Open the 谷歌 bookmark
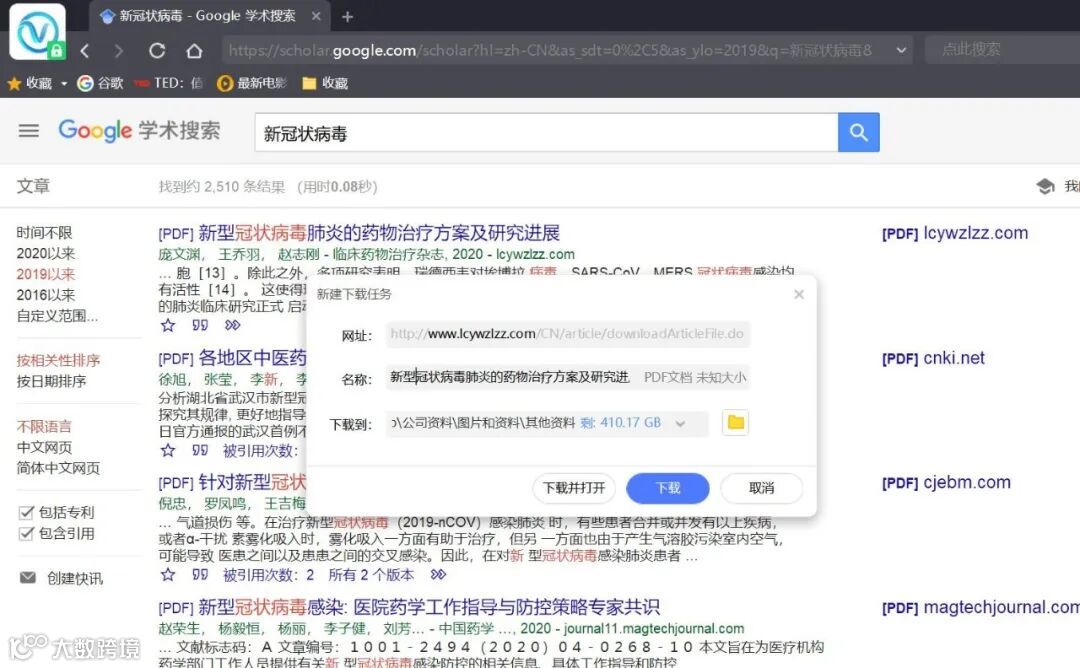The width and height of the screenshot is (1080, 668). [101, 83]
